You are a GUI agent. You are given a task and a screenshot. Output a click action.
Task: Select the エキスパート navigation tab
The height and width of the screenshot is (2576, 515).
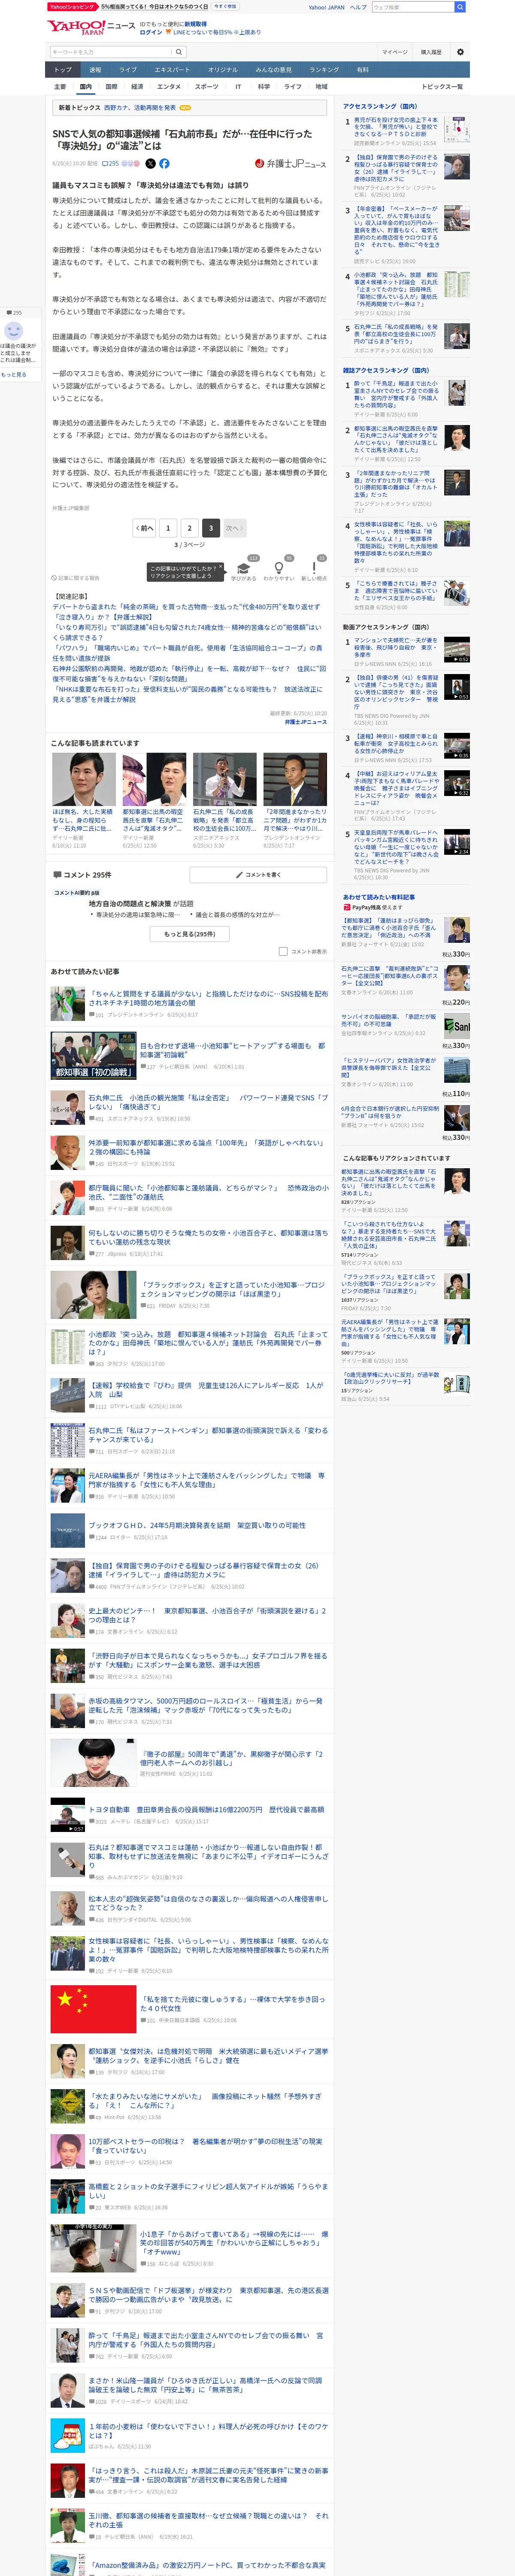pyautogui.click(x=172, y=70)
